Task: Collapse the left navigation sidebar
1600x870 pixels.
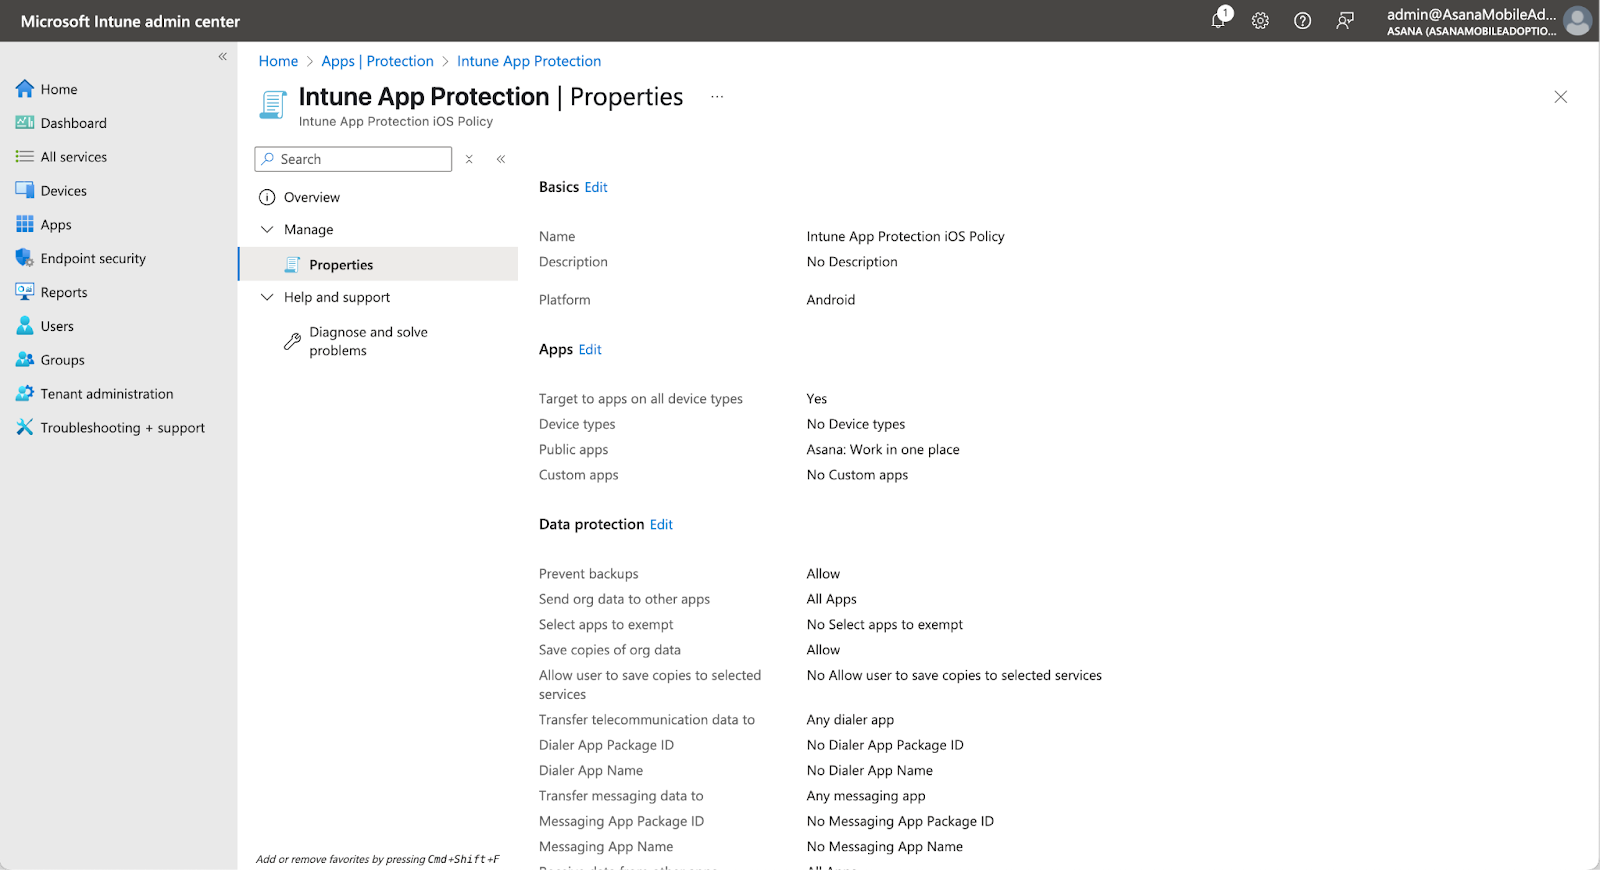Action: point(223,57)
